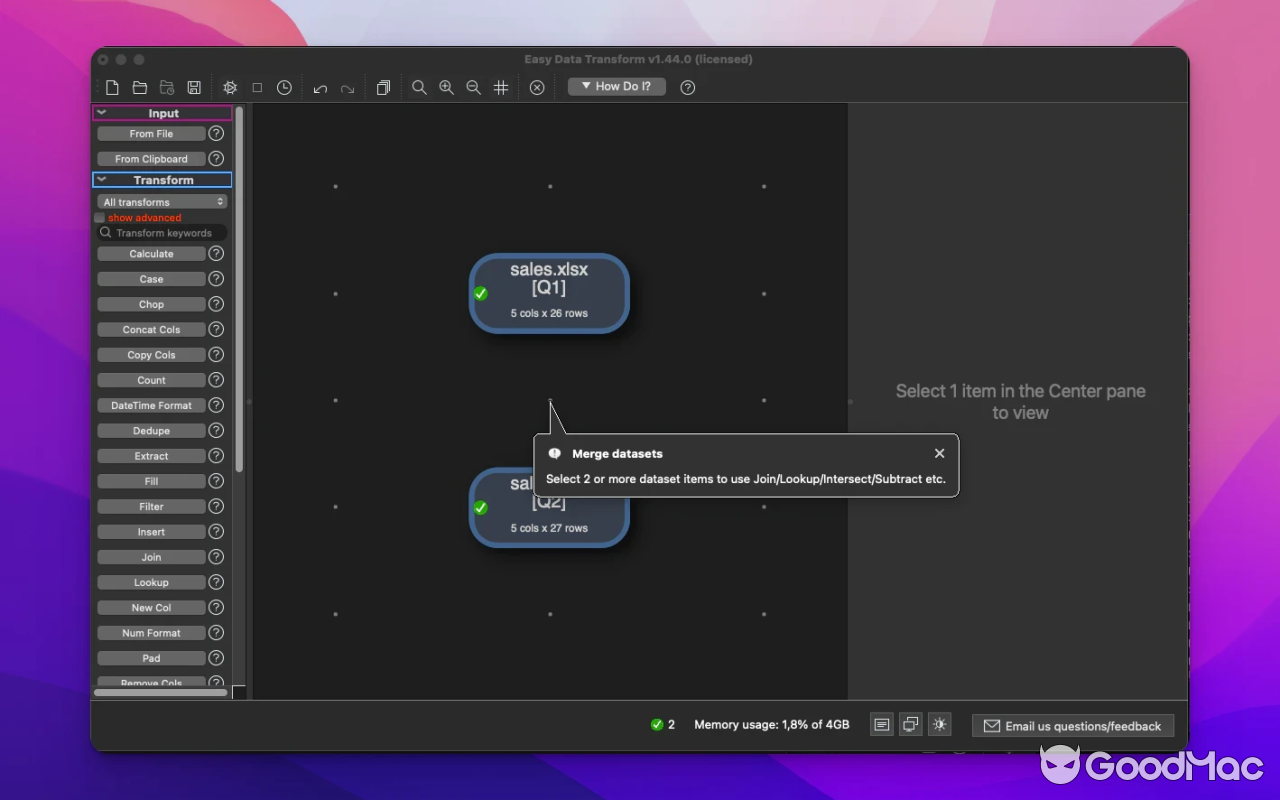Click the Join transform button
The image size is (1280, 800).
[151, 557]
